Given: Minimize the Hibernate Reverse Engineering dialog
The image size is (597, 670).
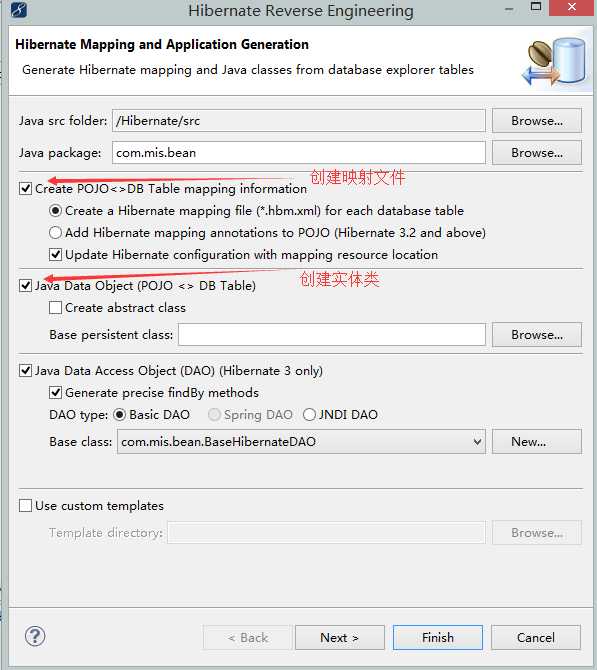Looking at the screenshot, I should tap(509, 9).
